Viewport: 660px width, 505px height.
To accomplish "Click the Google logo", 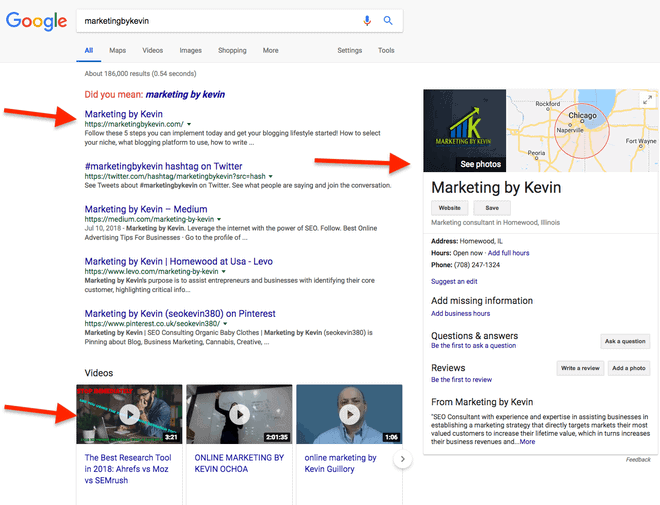I will point(36,21).
